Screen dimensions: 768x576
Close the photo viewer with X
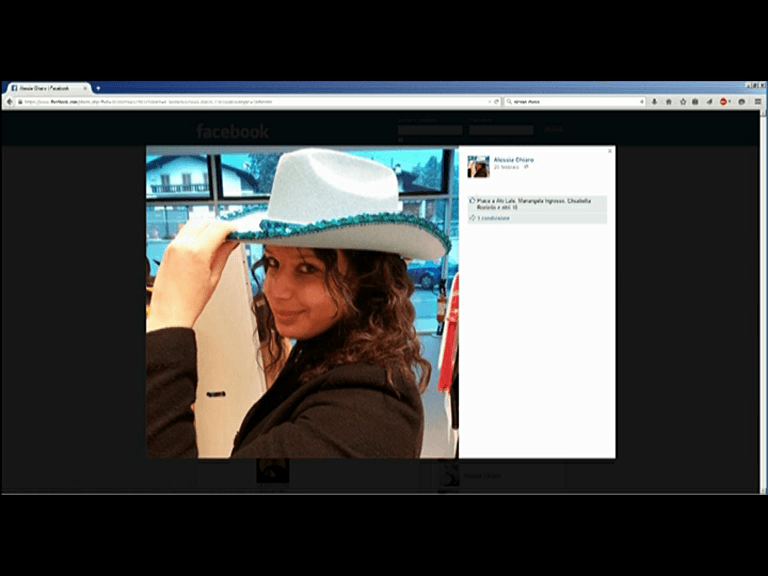tap(609, 151)
